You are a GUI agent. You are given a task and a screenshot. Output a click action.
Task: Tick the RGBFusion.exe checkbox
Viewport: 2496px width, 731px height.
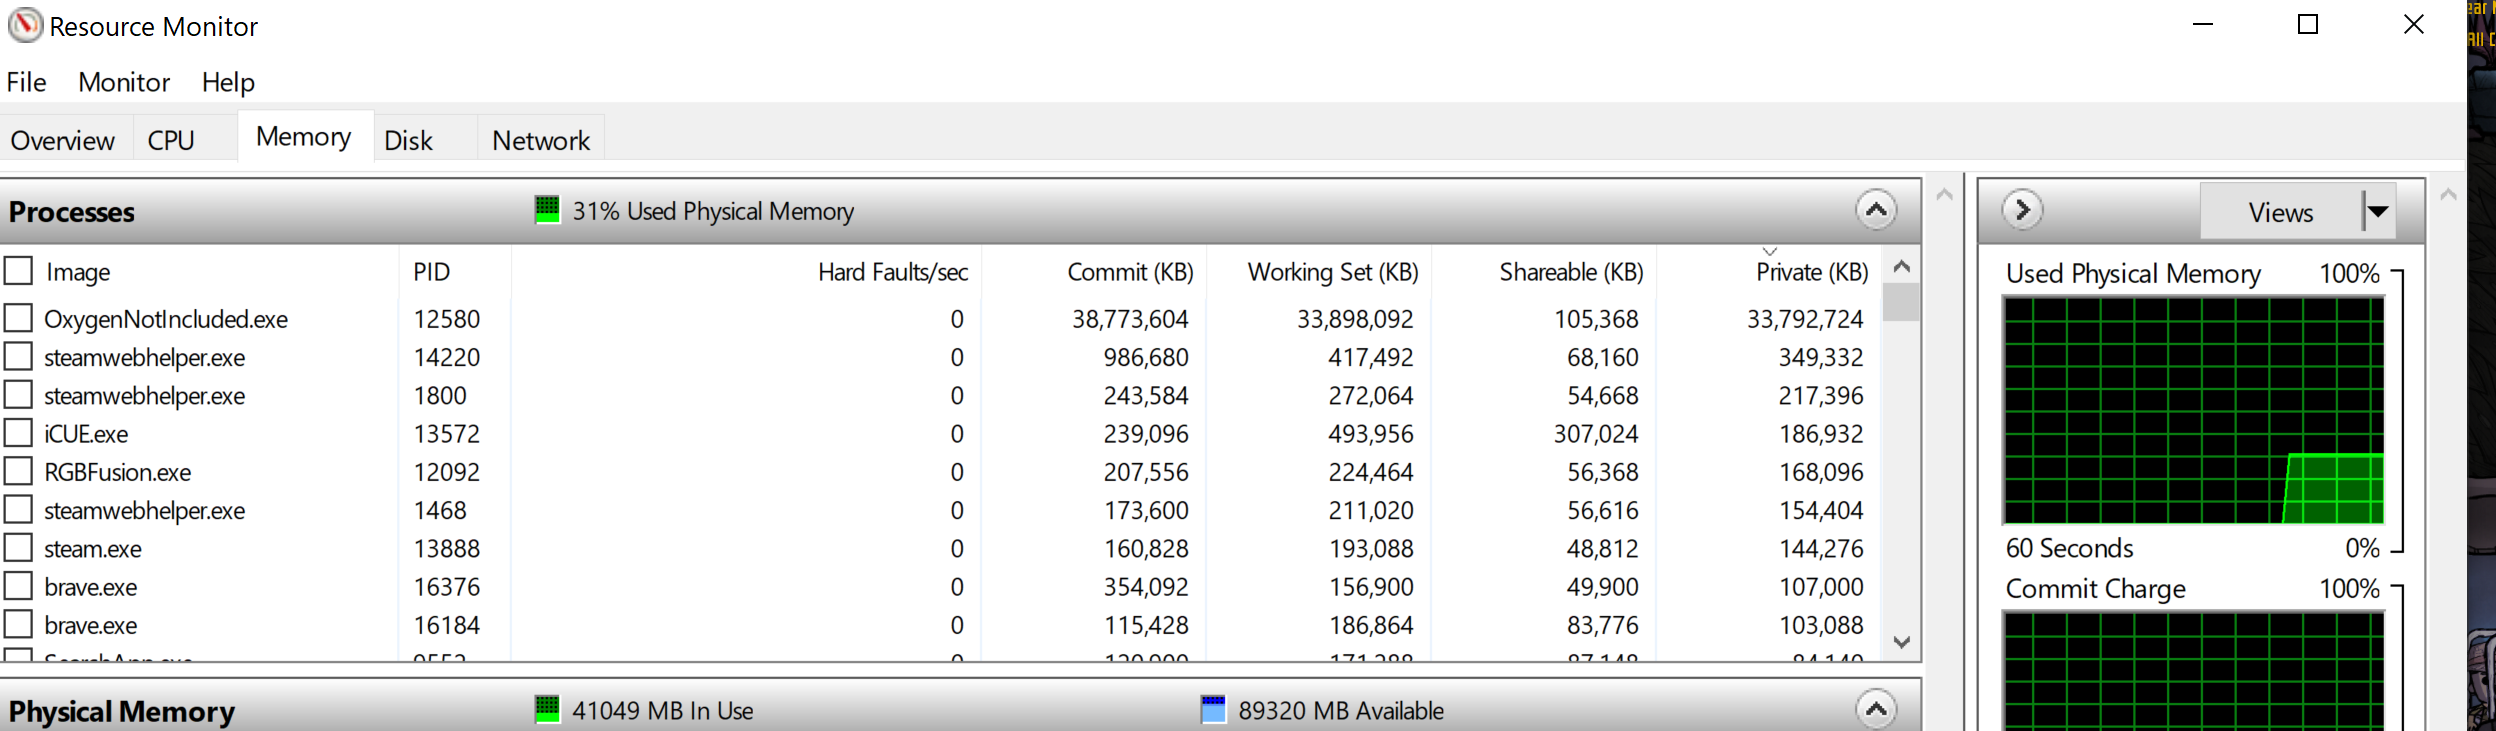coord(18,471)
